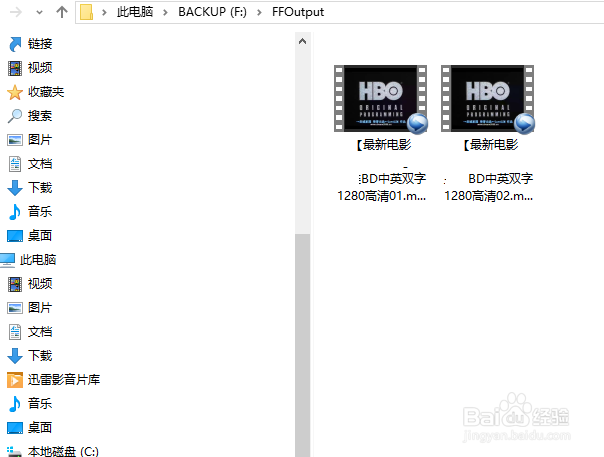Click the 迅雷影音片库 orange icon
The width and height of the screenshot is (604, 457).
click(15, 380)
